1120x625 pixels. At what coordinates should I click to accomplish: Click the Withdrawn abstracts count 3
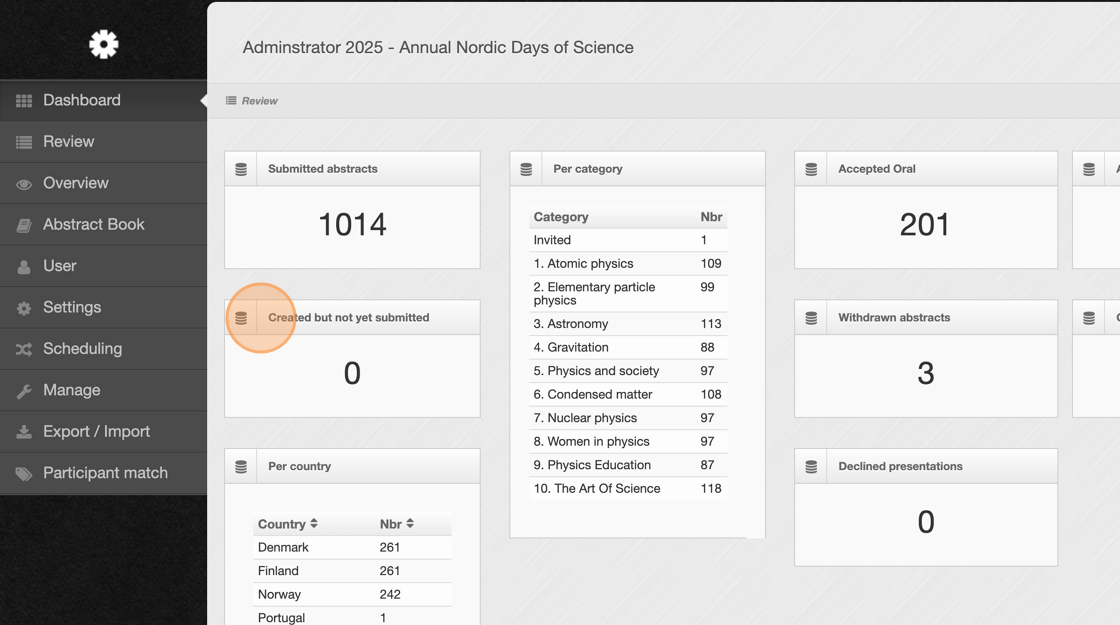coord(926,374)
